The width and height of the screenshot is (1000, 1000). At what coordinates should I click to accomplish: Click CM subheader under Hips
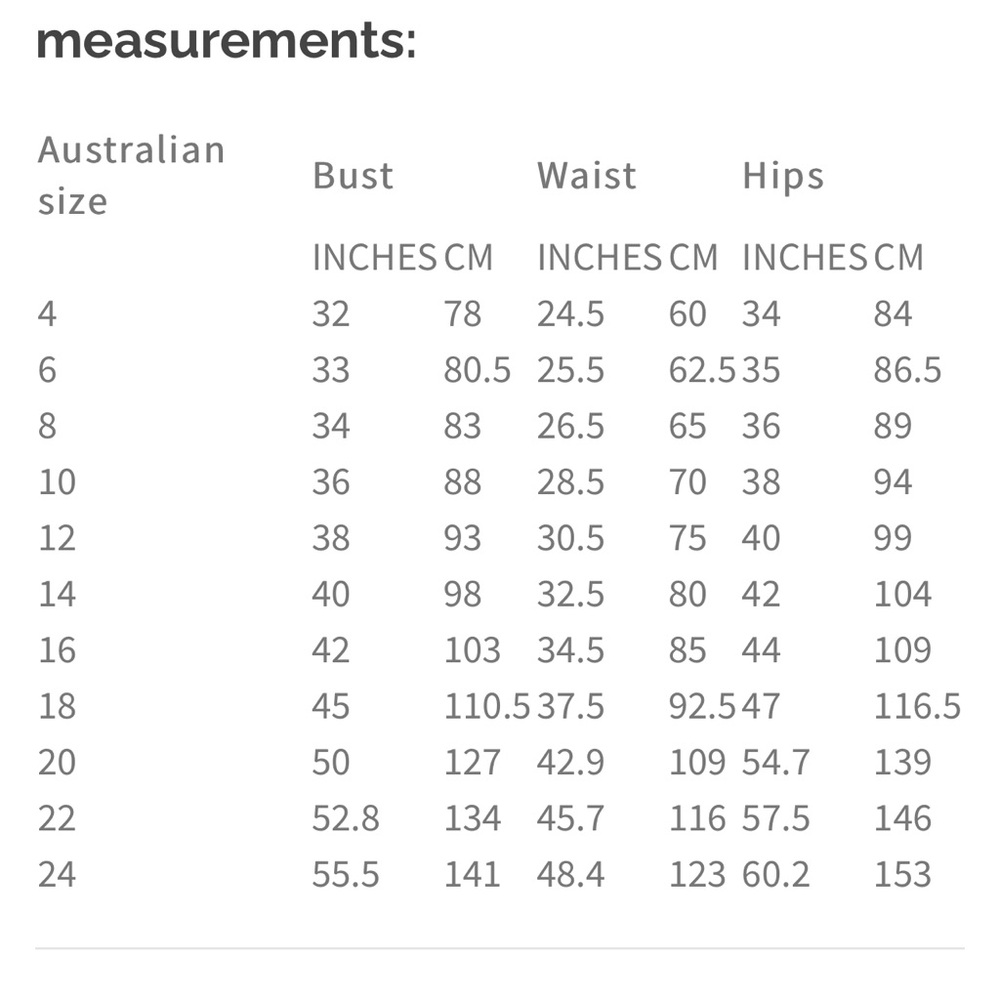[898, 258]
